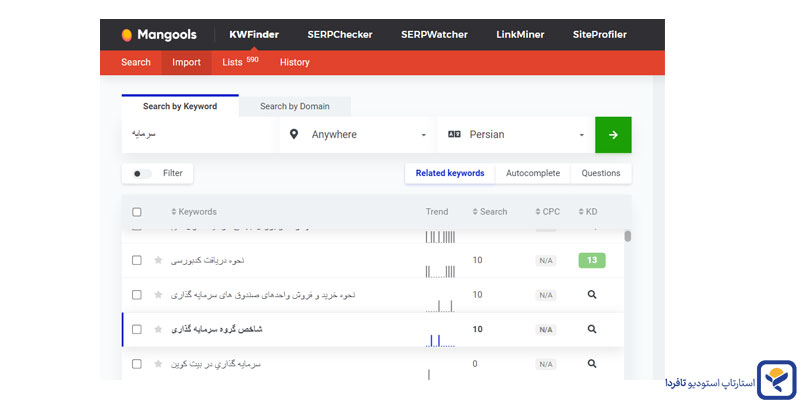Click search volume 0 of بیت کوین row
Image resolution: width=800 pixels, height=400 pixels.
coord(475,364)
